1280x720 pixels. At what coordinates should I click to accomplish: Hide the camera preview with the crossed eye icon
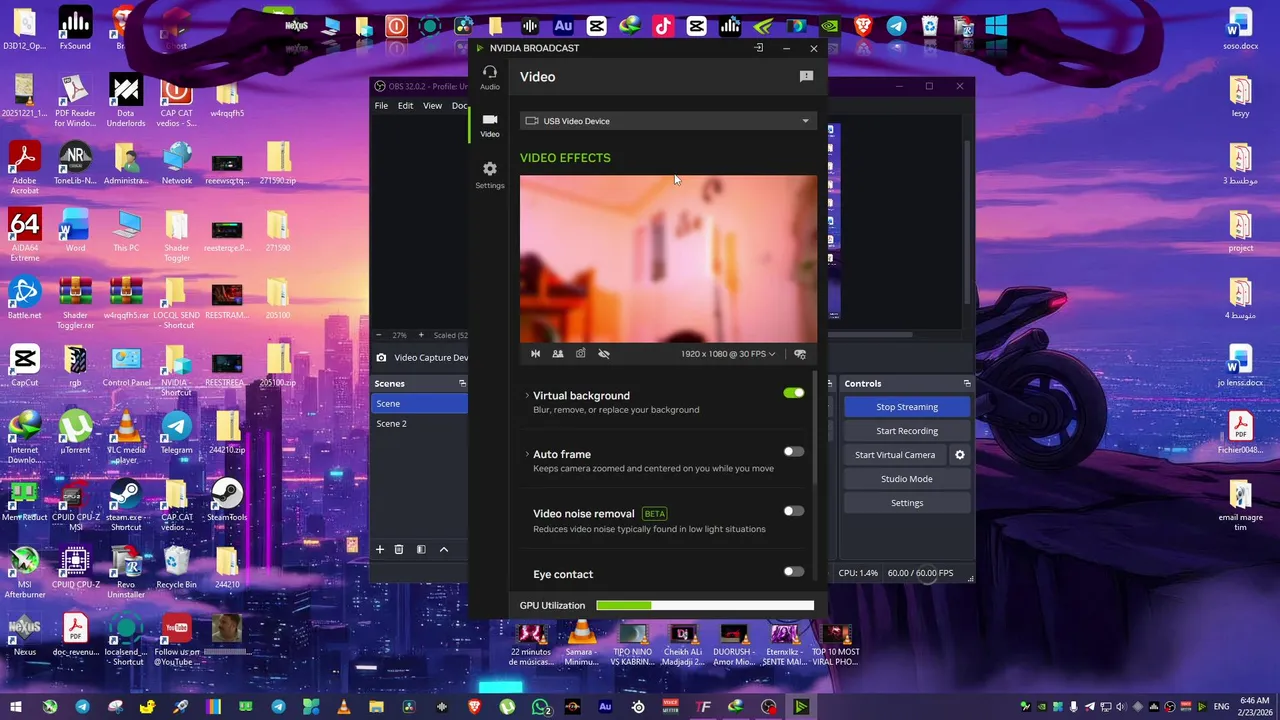(x=603, y=353)
